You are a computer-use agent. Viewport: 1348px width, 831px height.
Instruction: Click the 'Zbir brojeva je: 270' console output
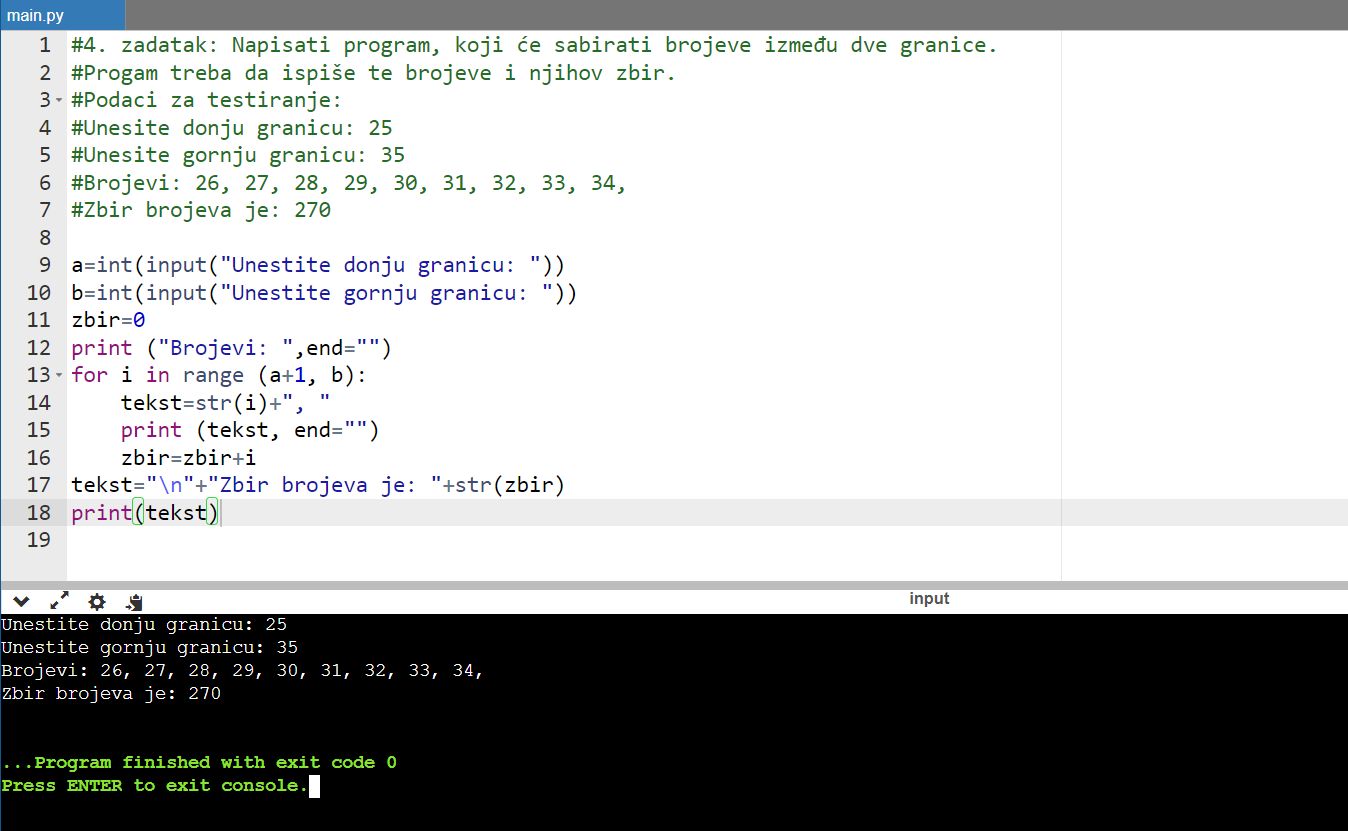coord(111,693)
